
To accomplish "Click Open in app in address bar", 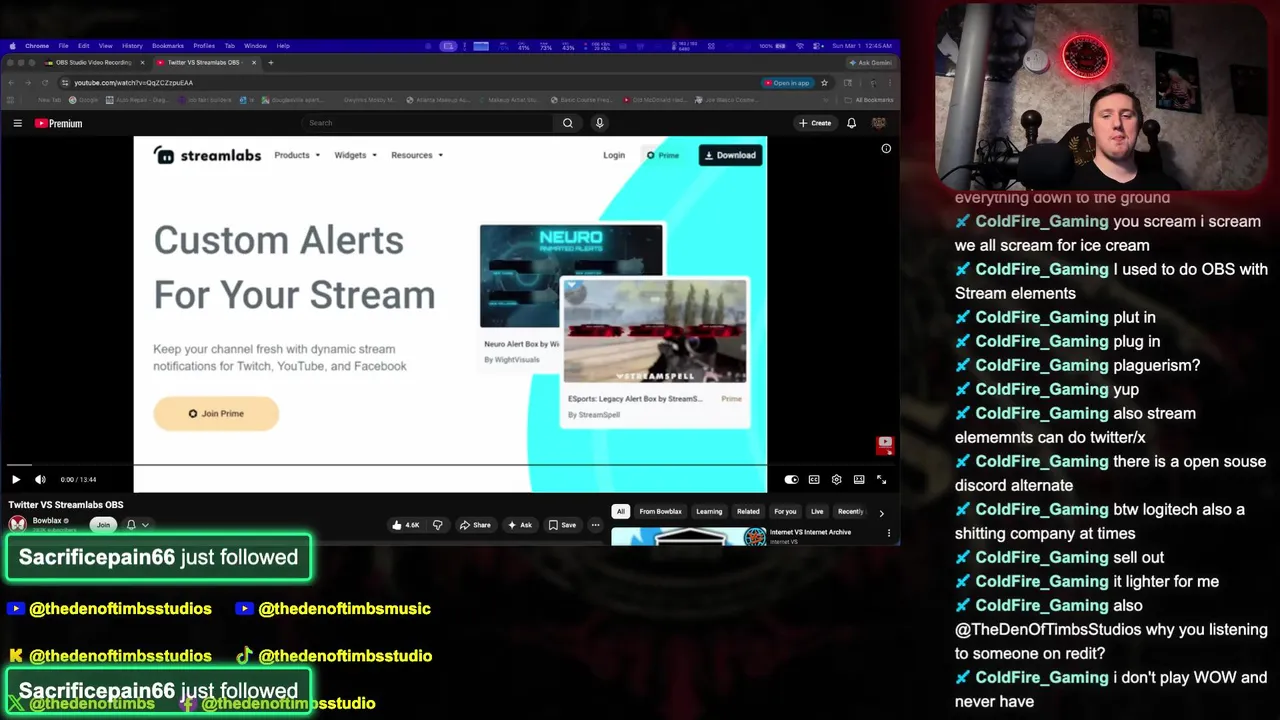I will [x=786, y=83].
